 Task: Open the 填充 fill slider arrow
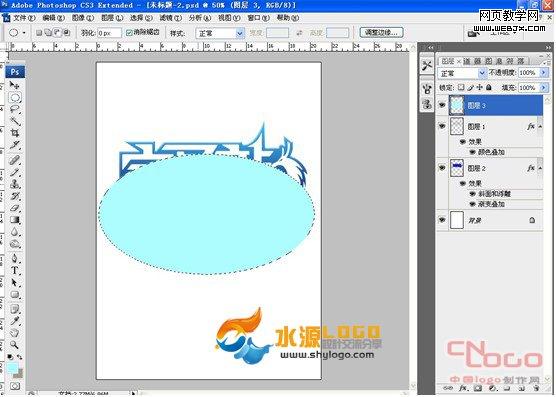[544, 87]
